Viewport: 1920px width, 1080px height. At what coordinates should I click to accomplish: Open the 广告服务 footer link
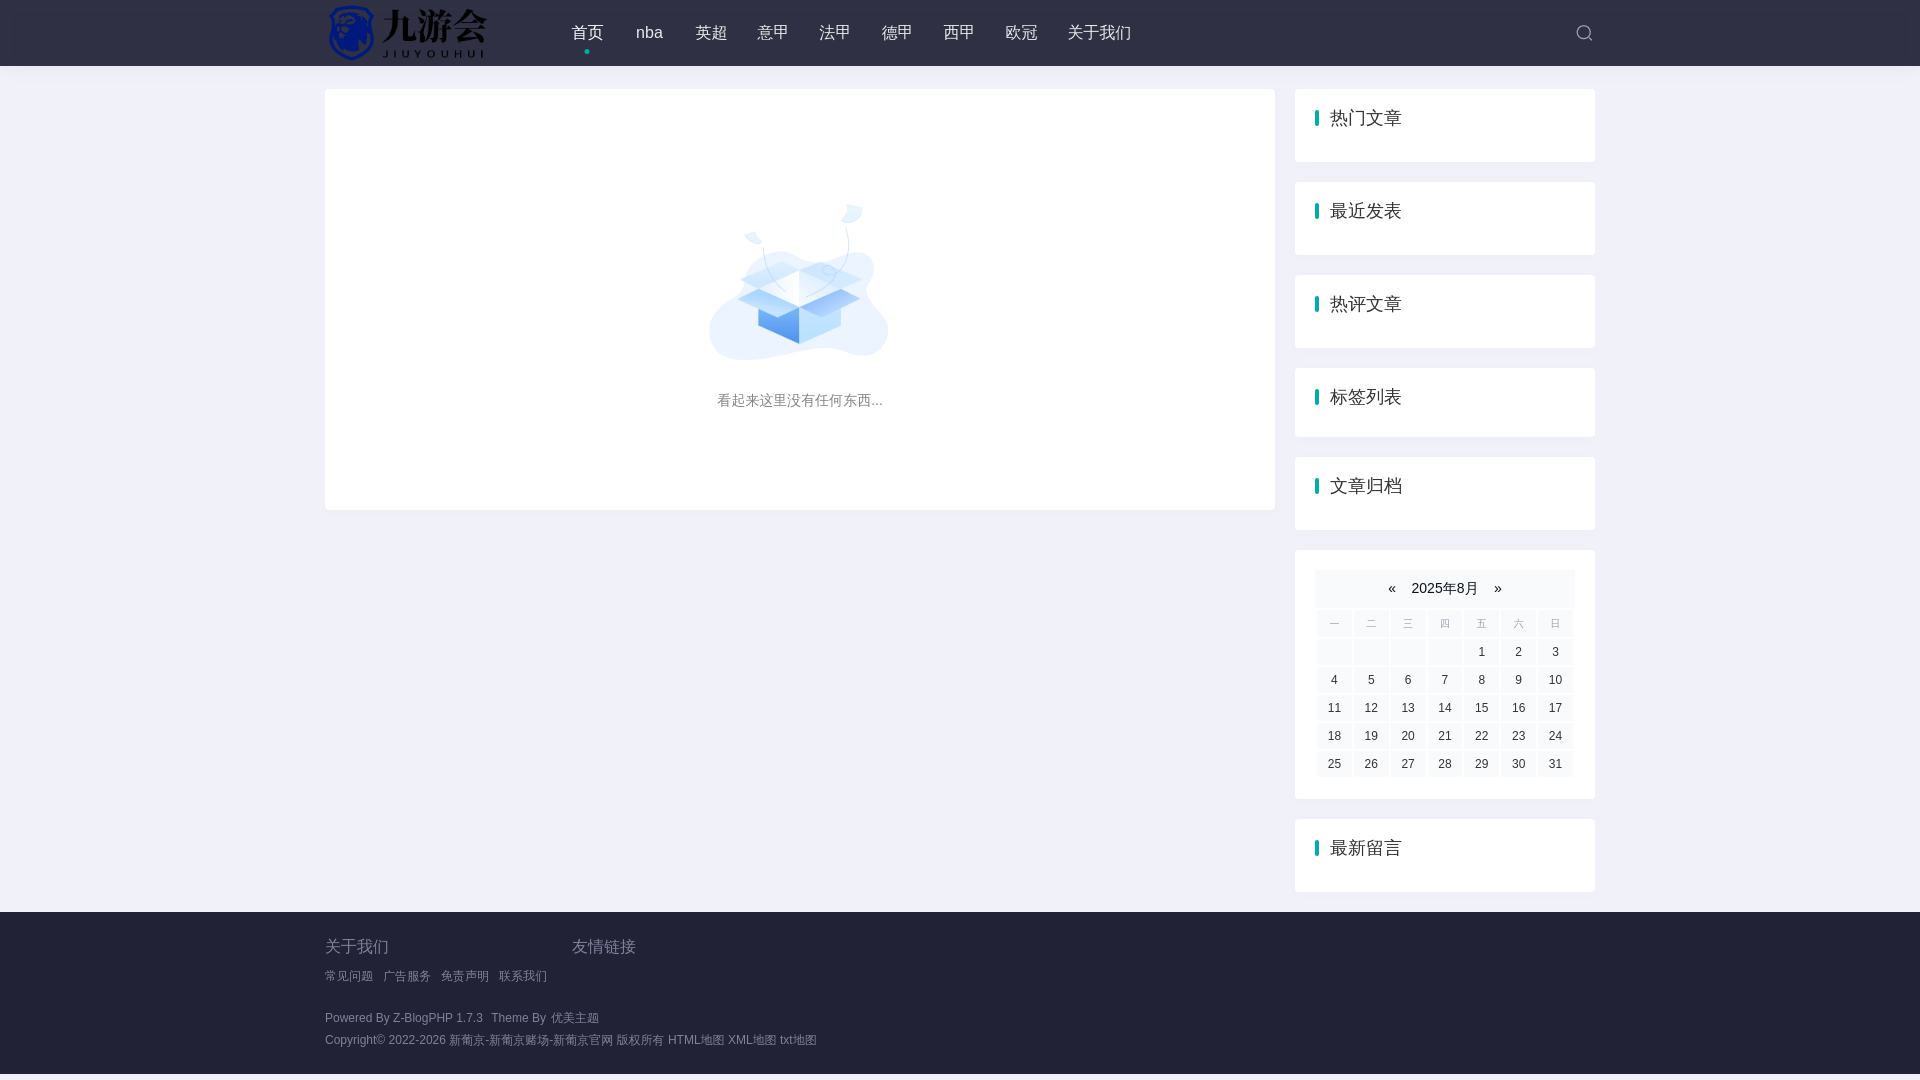407,976
